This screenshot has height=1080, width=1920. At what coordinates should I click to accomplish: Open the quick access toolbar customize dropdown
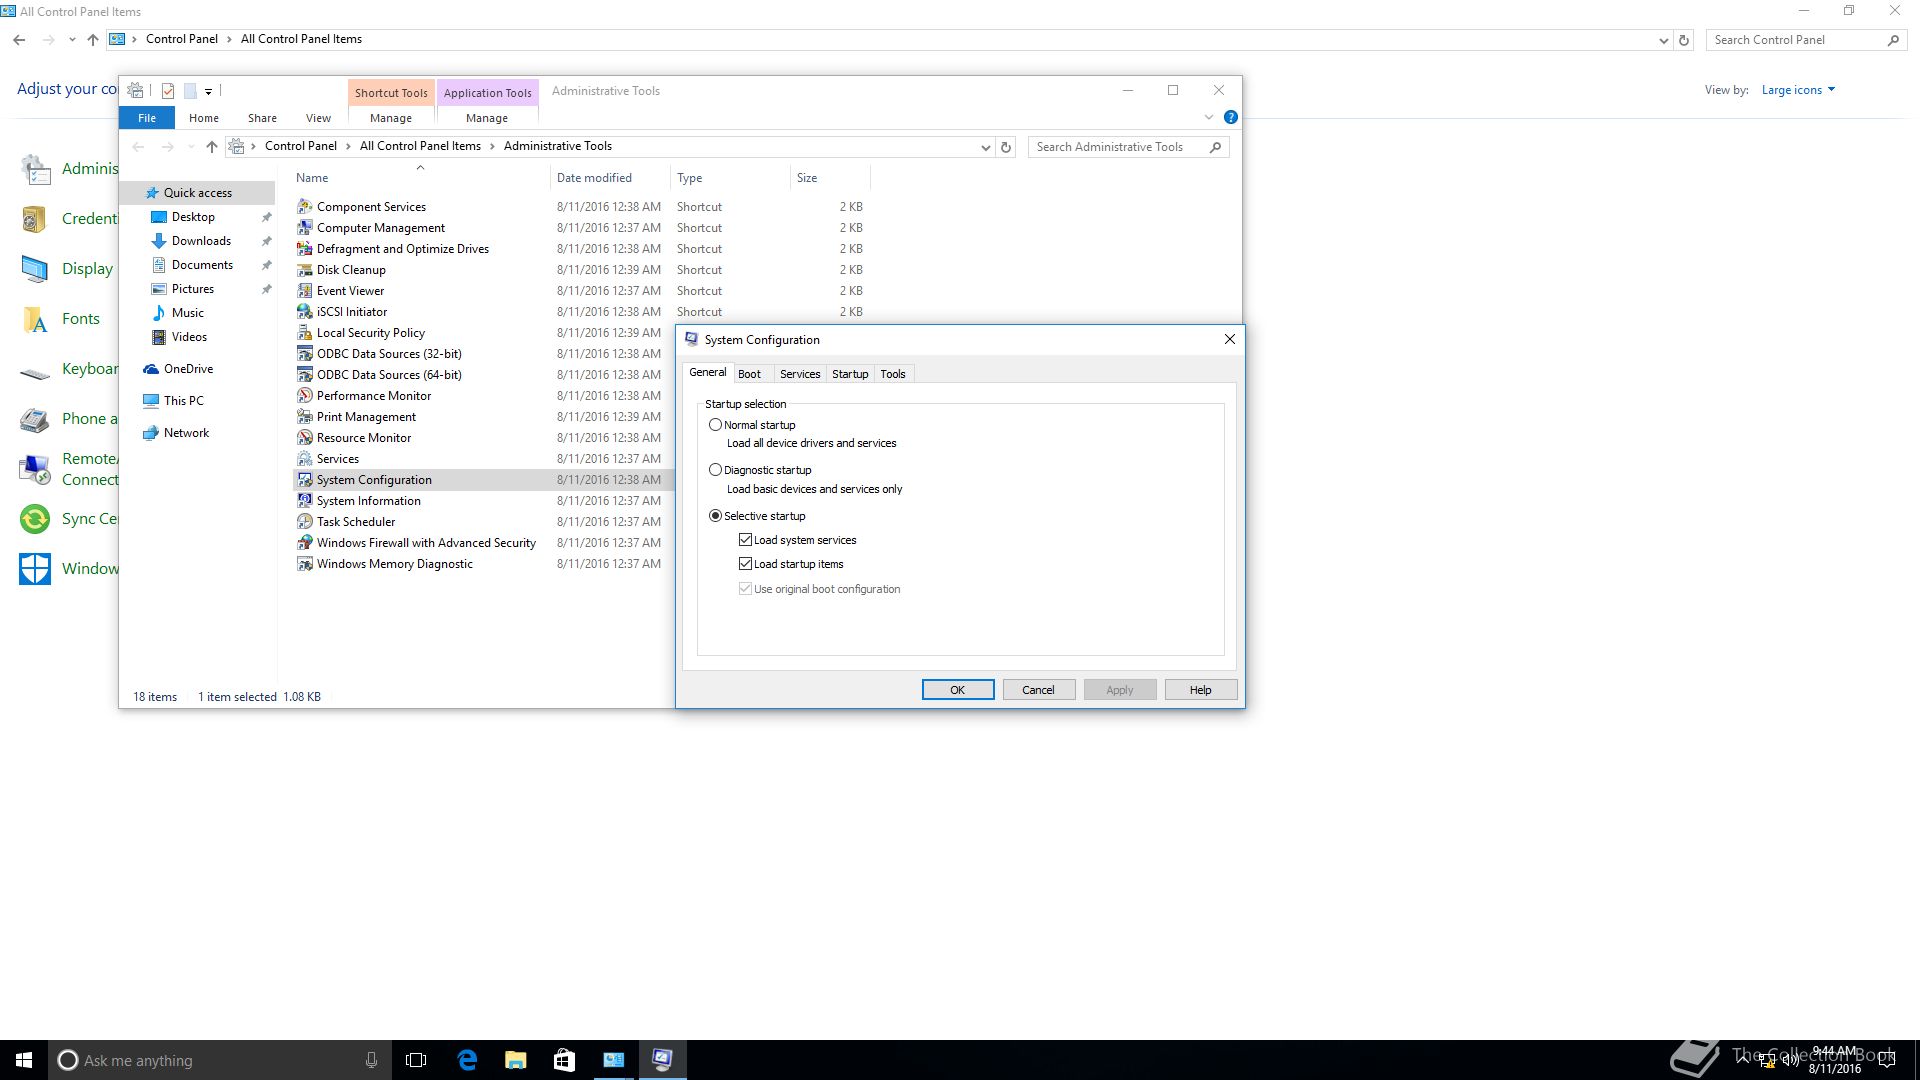[x=208, y=91]
